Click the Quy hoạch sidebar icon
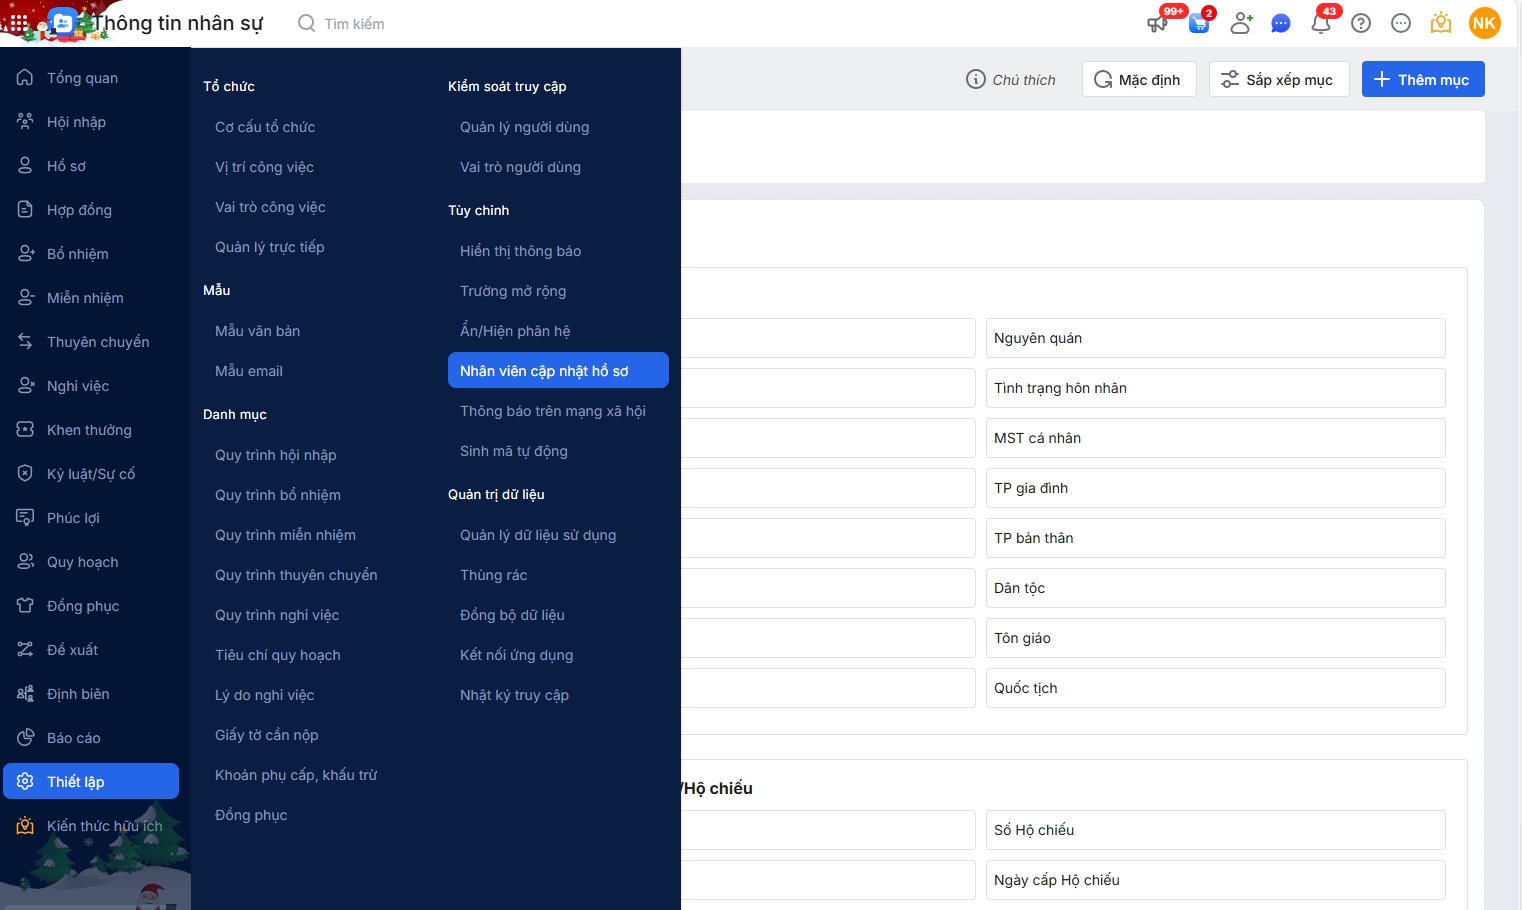Screen dimensions: 1522x910 (x=25, y=561)
